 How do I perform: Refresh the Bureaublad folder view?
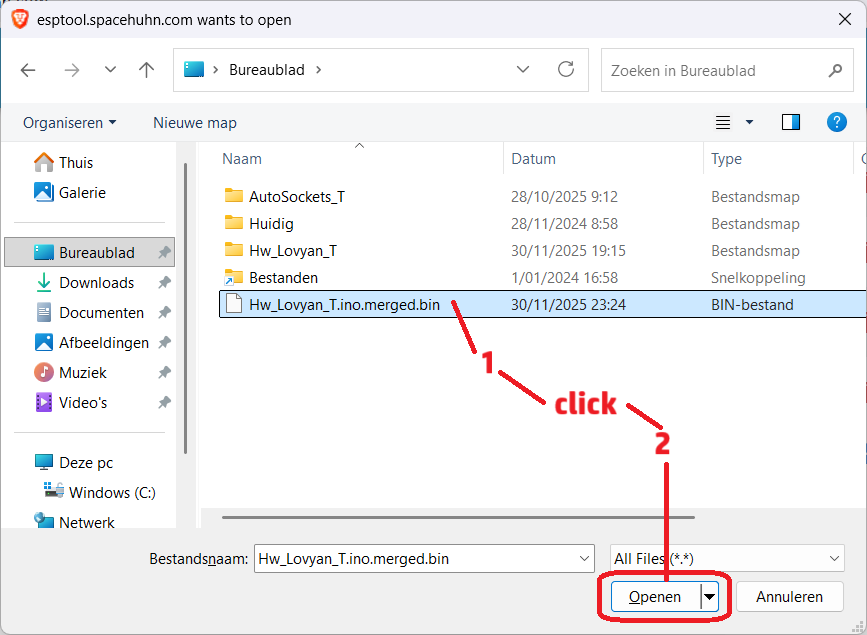[x=566, y=70]
